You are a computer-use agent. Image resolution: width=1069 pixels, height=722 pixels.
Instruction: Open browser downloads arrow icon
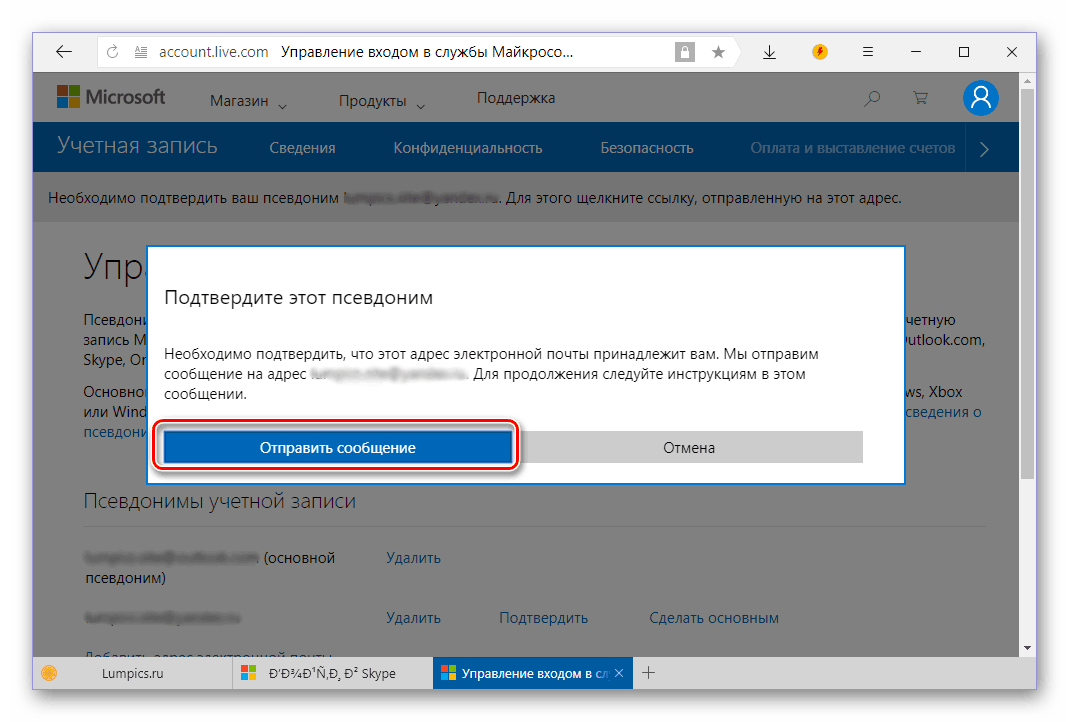(x=769, y=52)
